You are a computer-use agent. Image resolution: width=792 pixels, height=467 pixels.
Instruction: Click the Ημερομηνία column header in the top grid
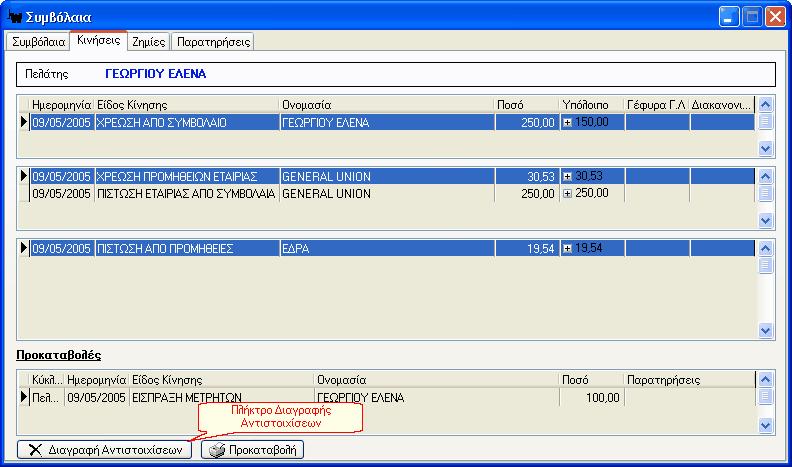[62, 105]
